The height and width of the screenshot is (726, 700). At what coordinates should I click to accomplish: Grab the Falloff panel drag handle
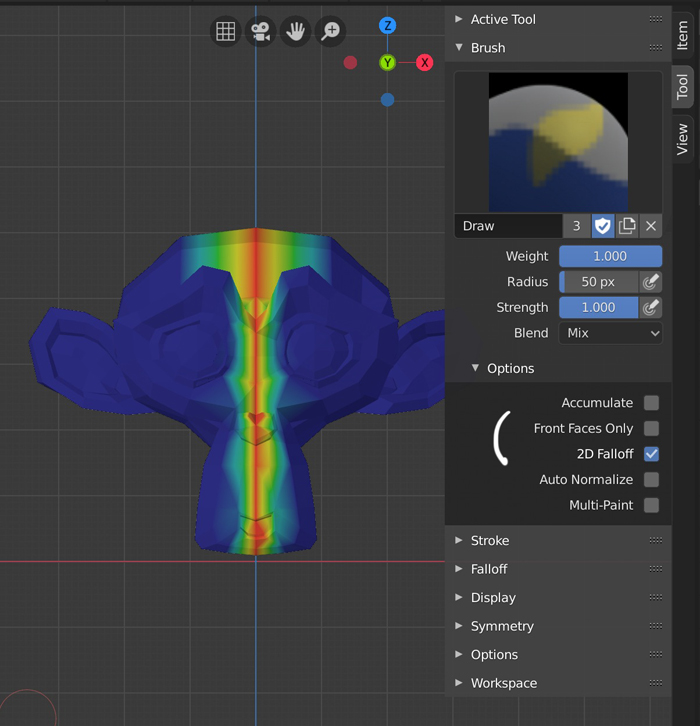tap(656, 569)
